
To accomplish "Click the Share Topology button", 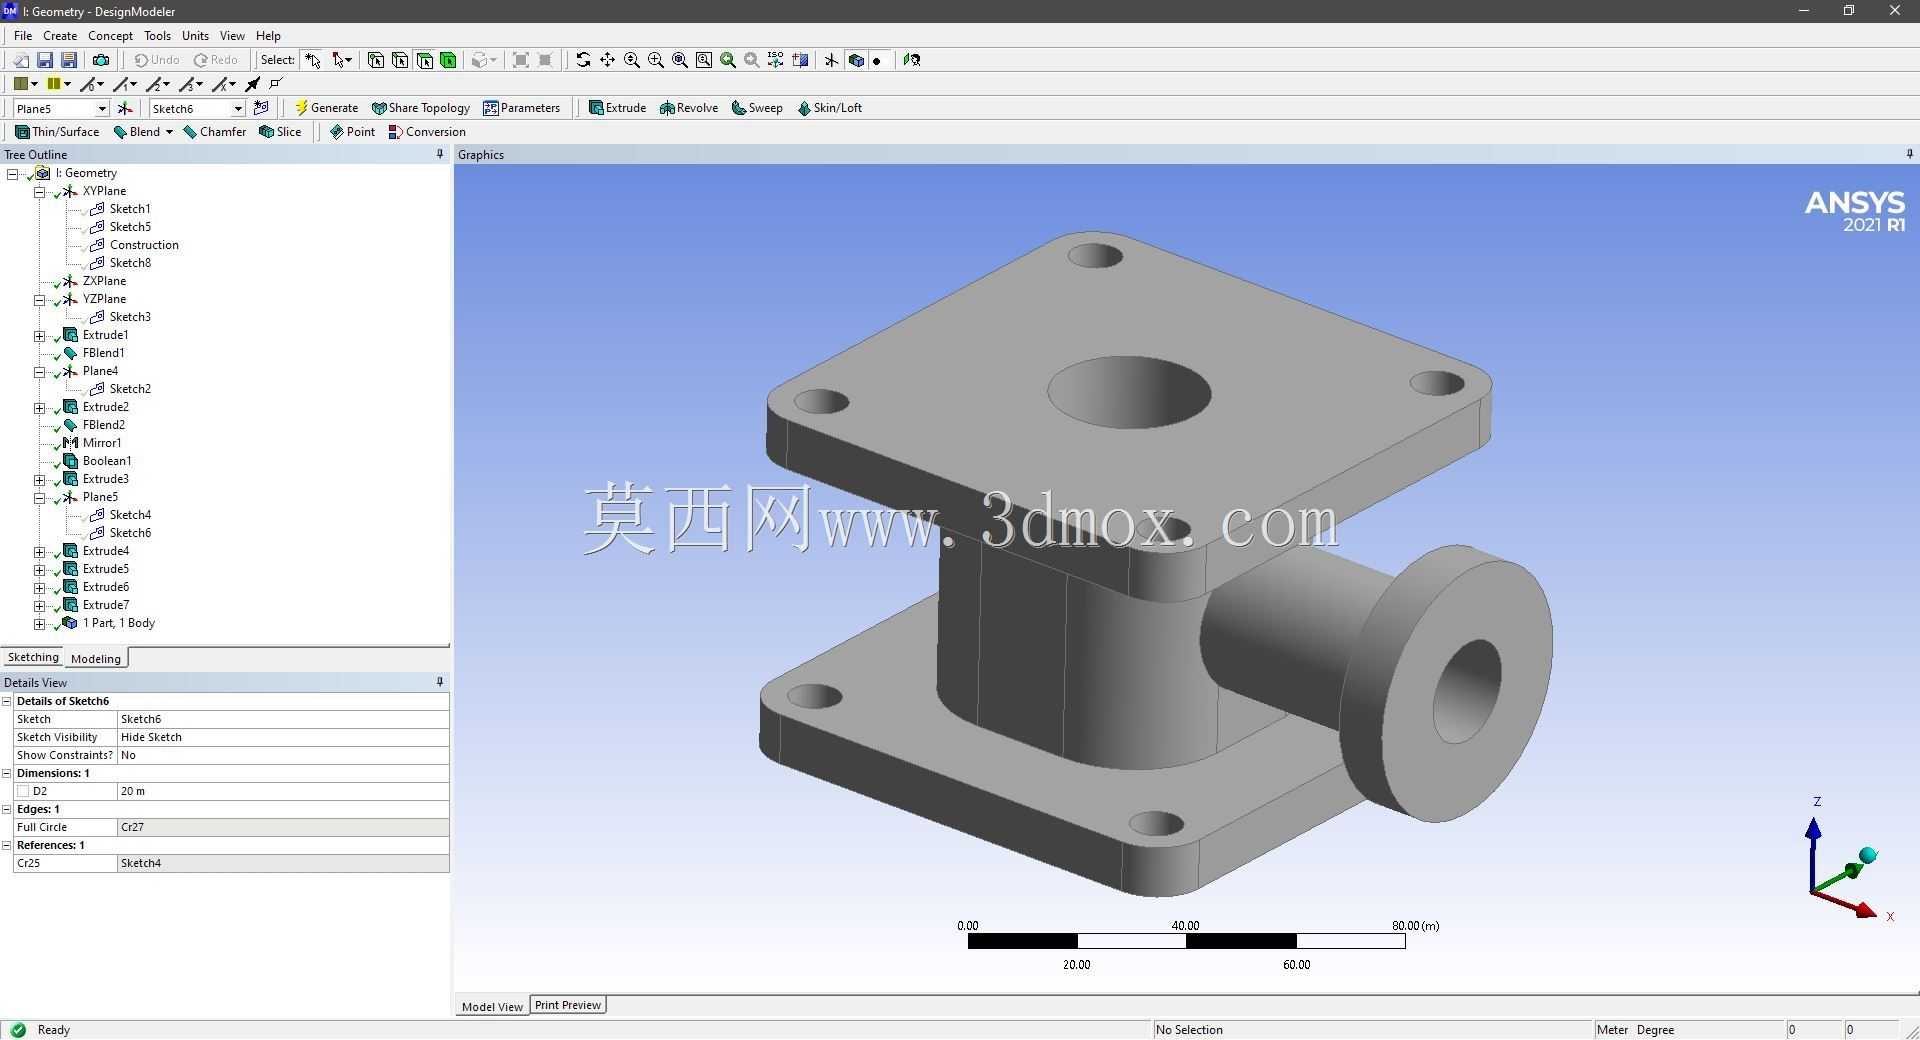I will 420,108.
